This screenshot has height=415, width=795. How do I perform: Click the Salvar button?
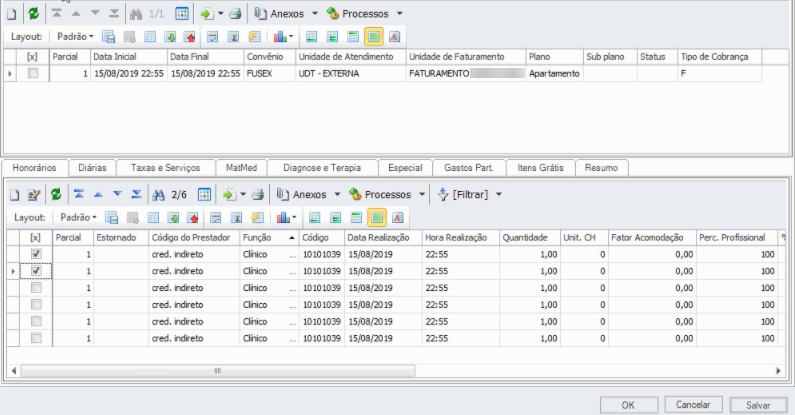click(758, 405)
